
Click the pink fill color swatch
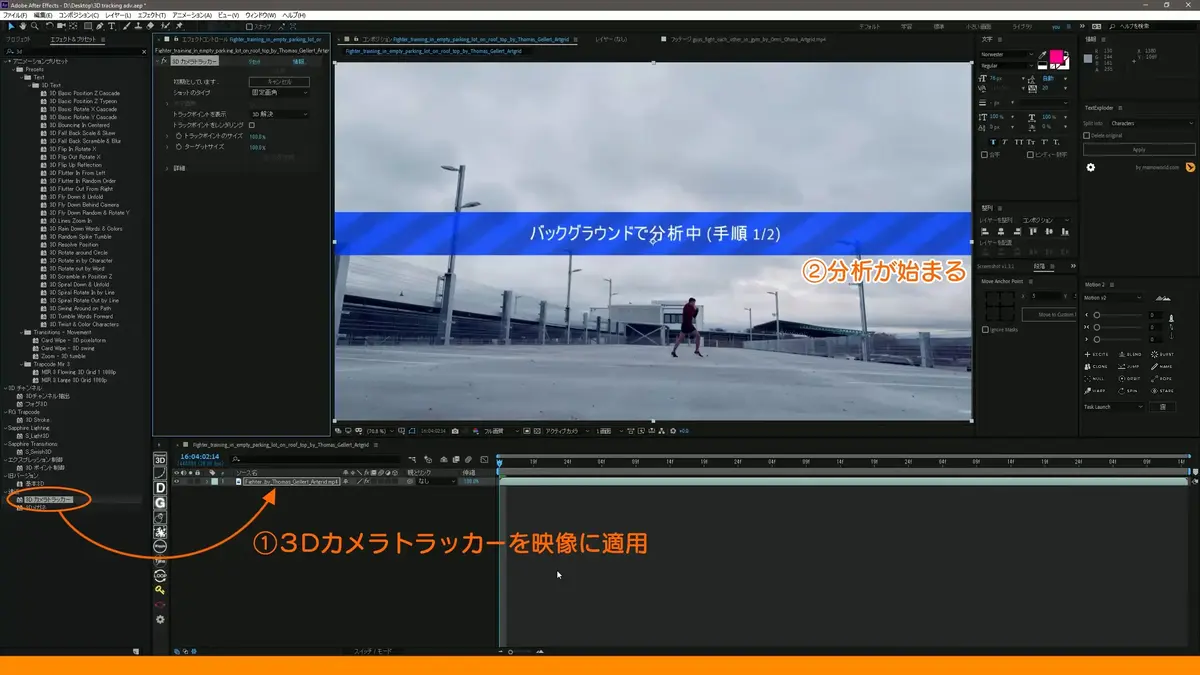[1059, 60]
